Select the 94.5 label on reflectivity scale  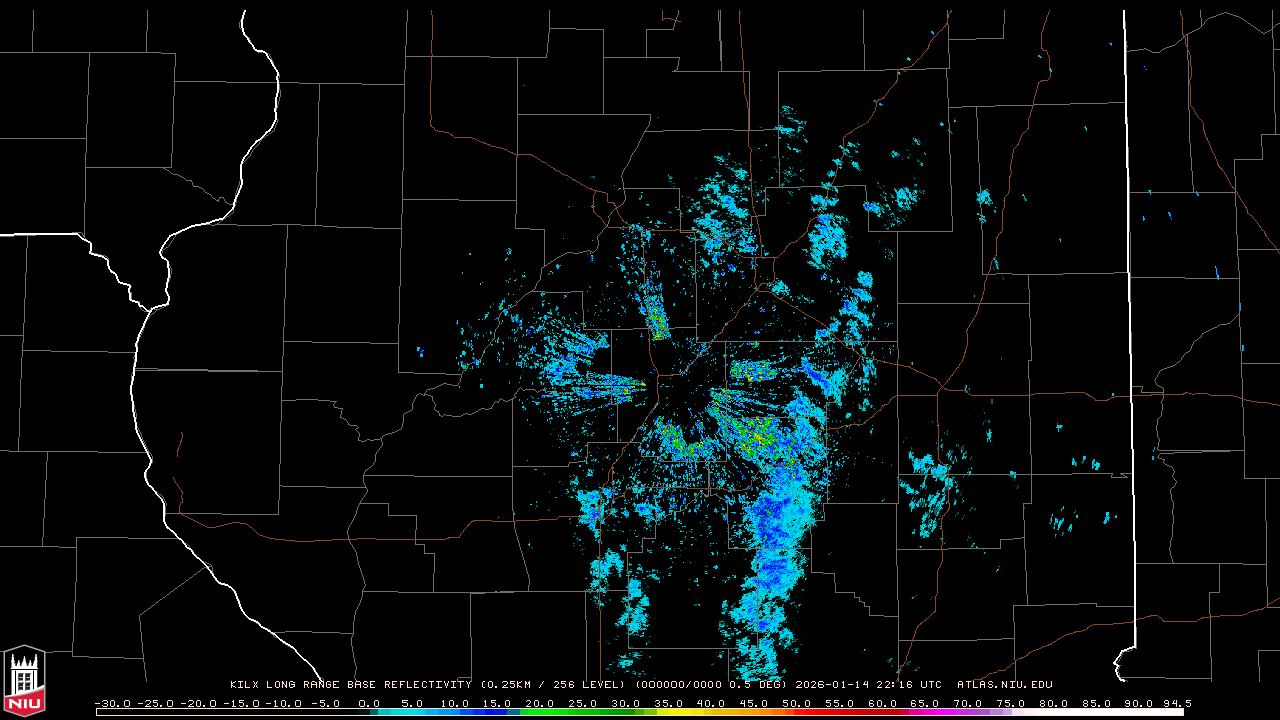click(x=1176, y=703)
